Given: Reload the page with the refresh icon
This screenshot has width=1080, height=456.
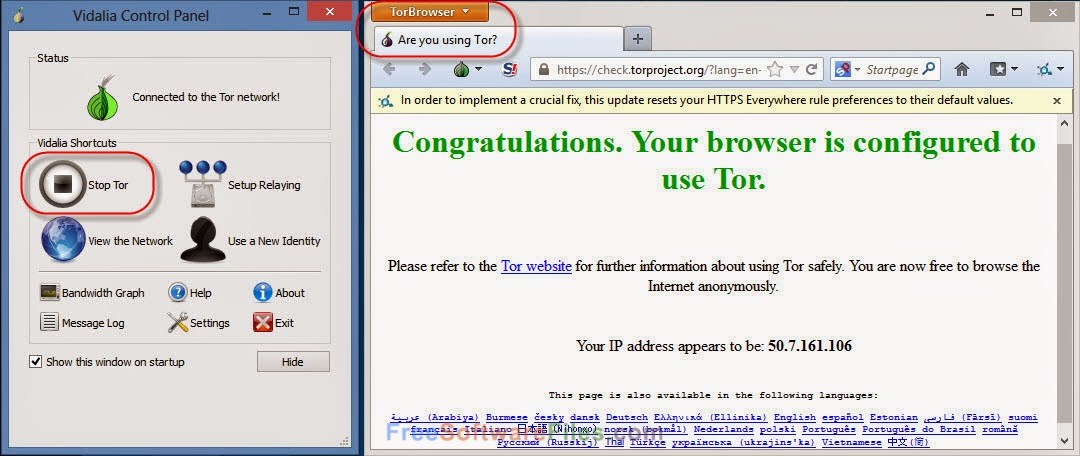Looking at the screenshot, I should tap(811, 69).
